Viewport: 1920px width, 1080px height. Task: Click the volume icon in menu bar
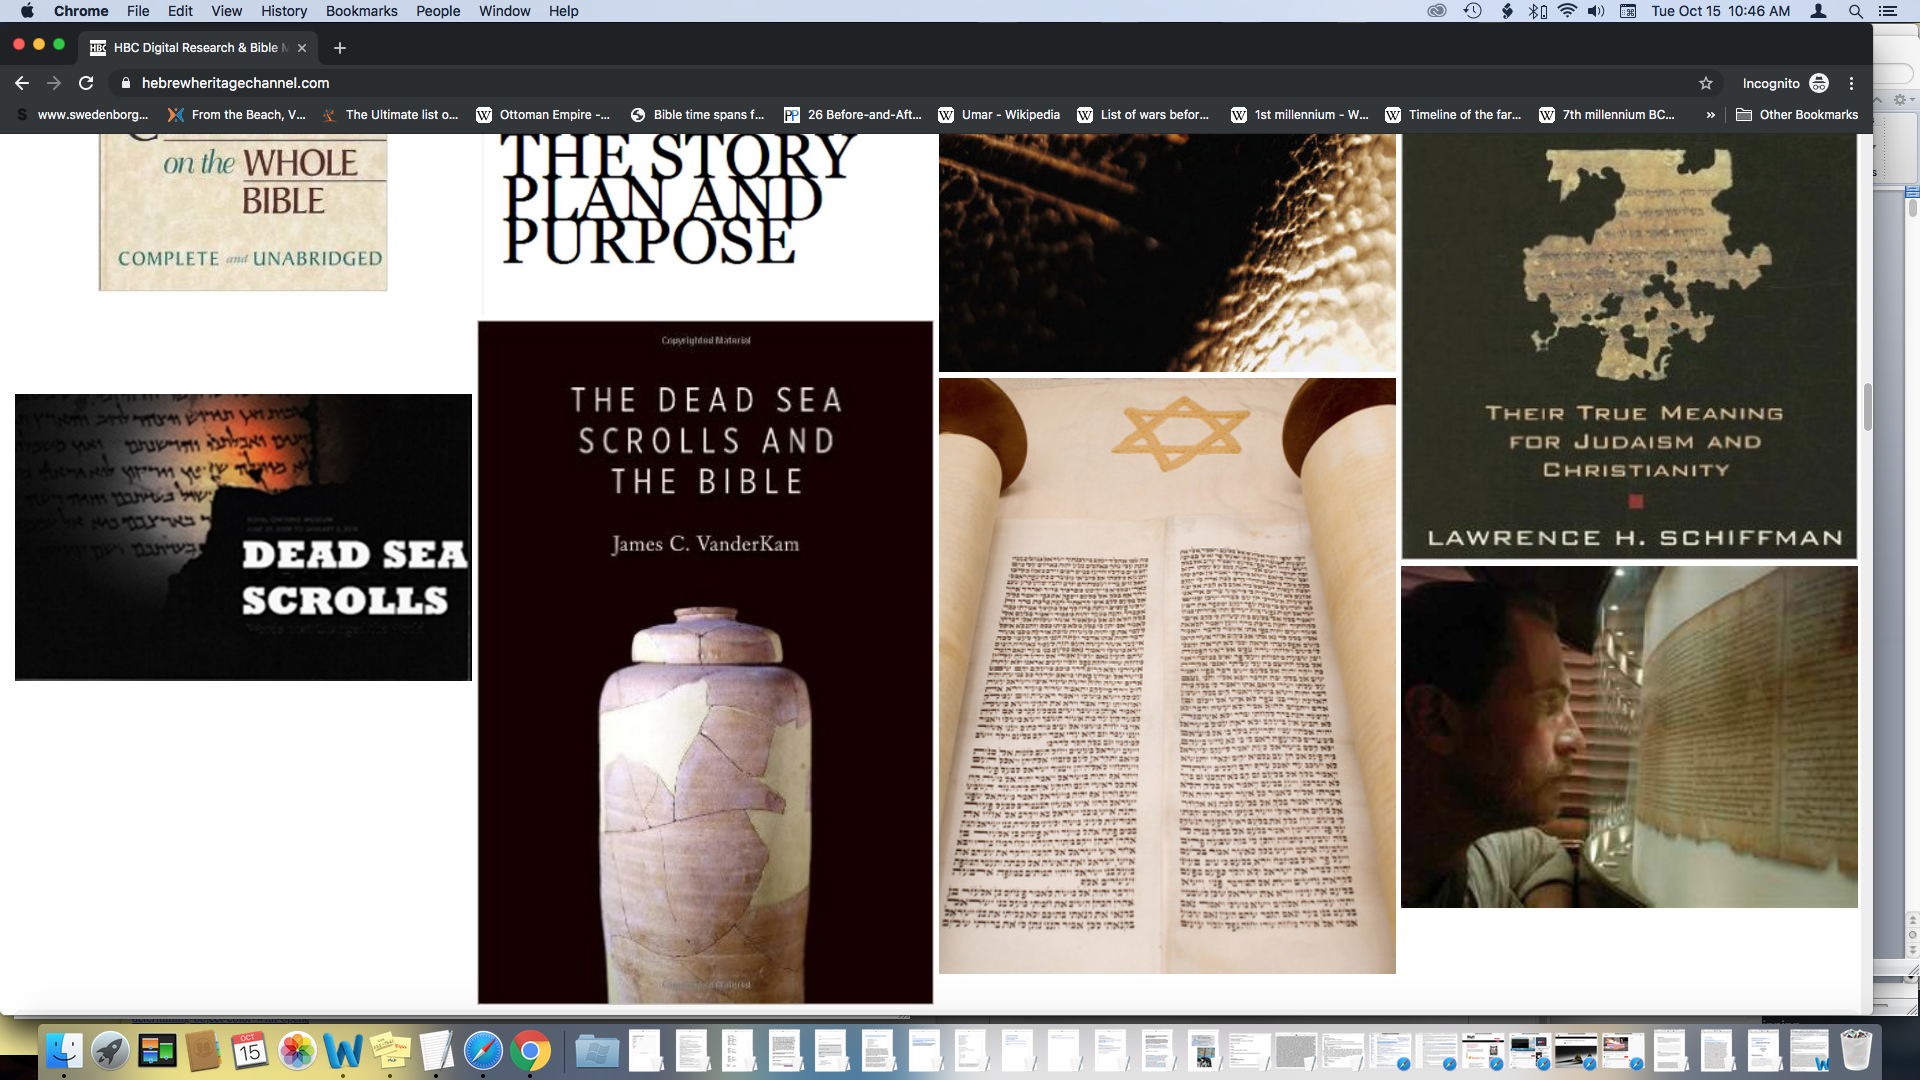point(1597,11)
